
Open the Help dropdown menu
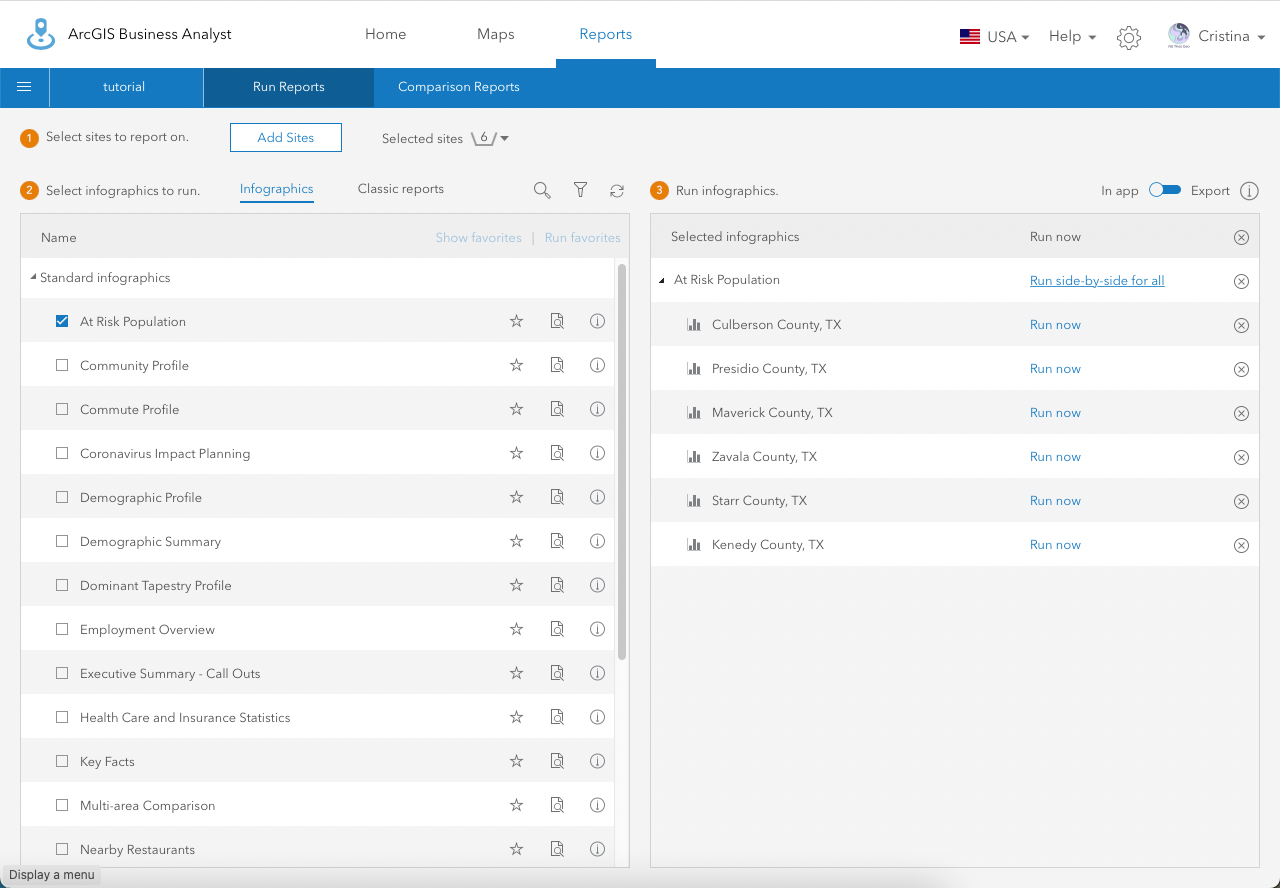[1072, 37]
